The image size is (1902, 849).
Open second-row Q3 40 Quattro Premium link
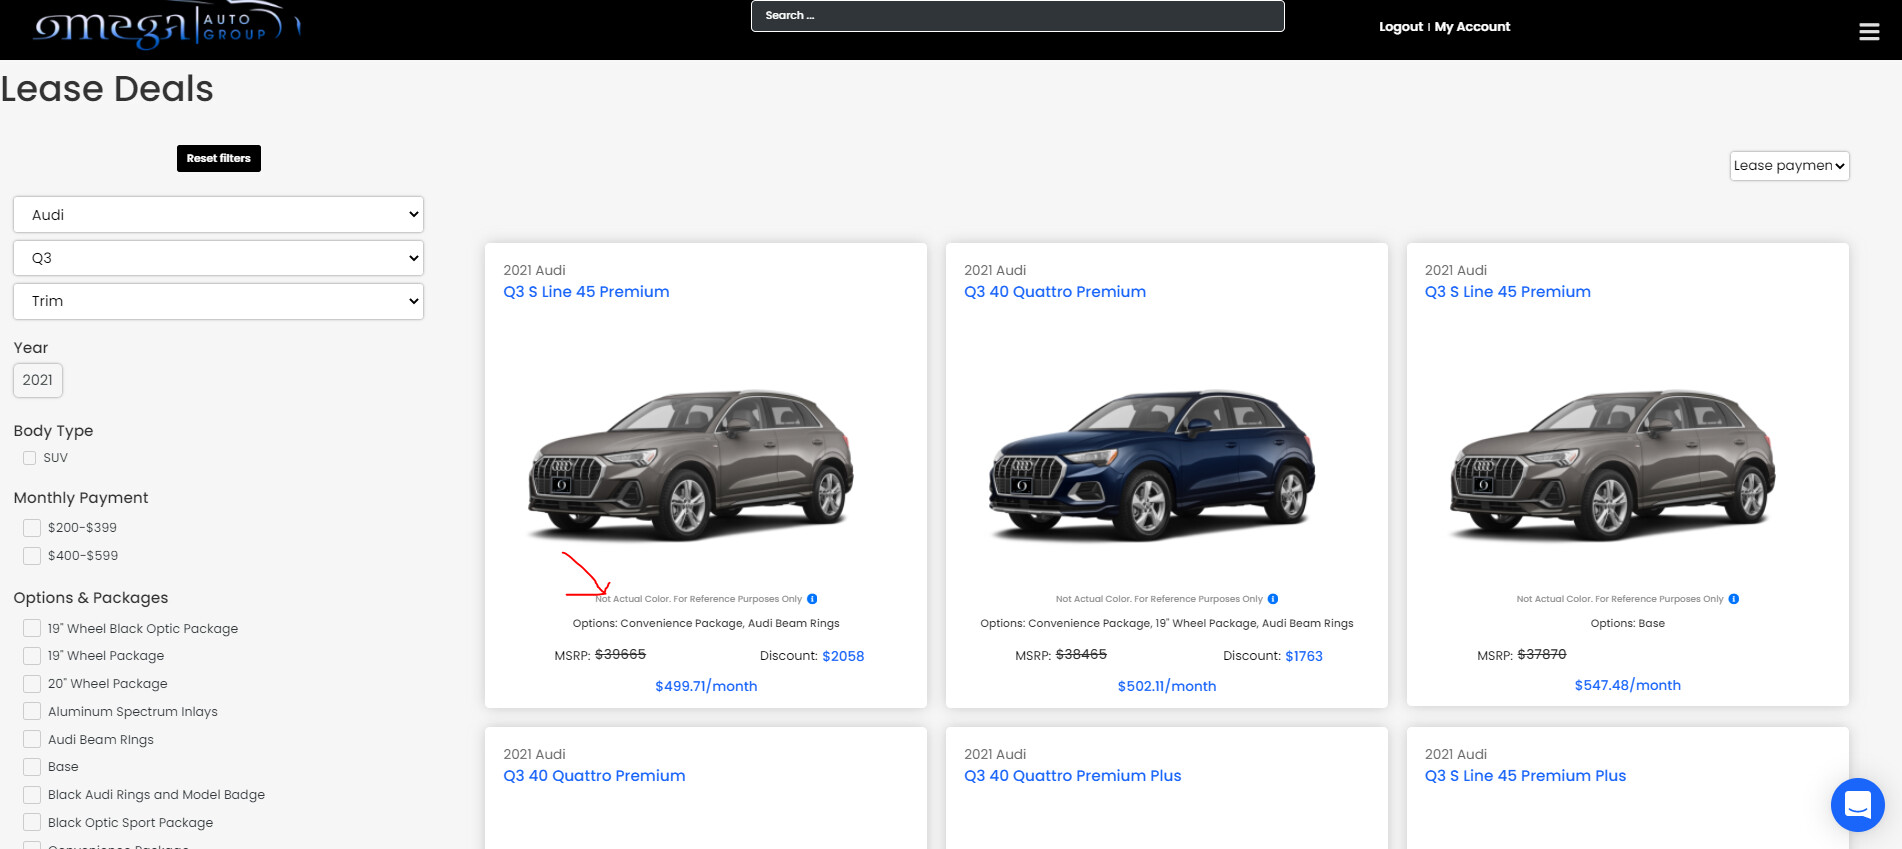[x=594, y=776]
